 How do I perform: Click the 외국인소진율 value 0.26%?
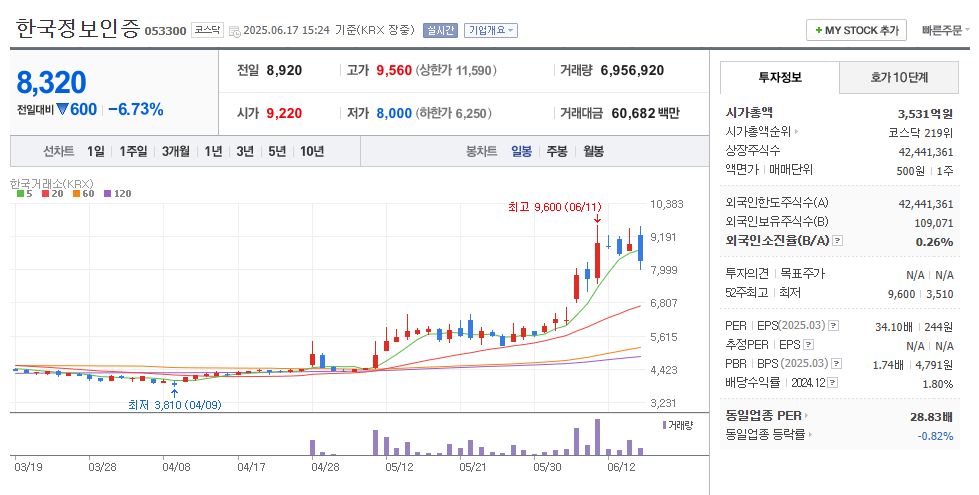click(x=935, y=242)
